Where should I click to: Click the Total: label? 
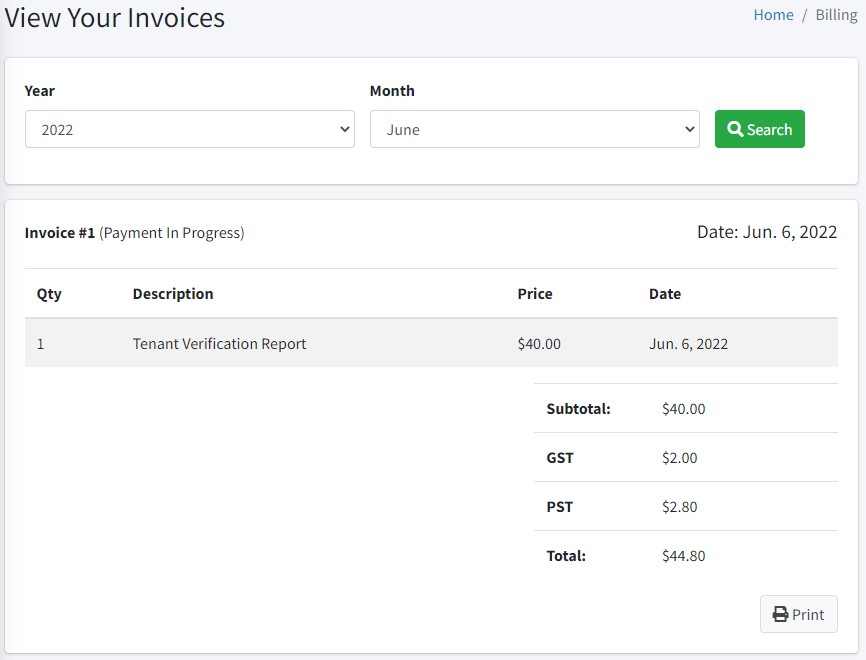tap(566, 556)
